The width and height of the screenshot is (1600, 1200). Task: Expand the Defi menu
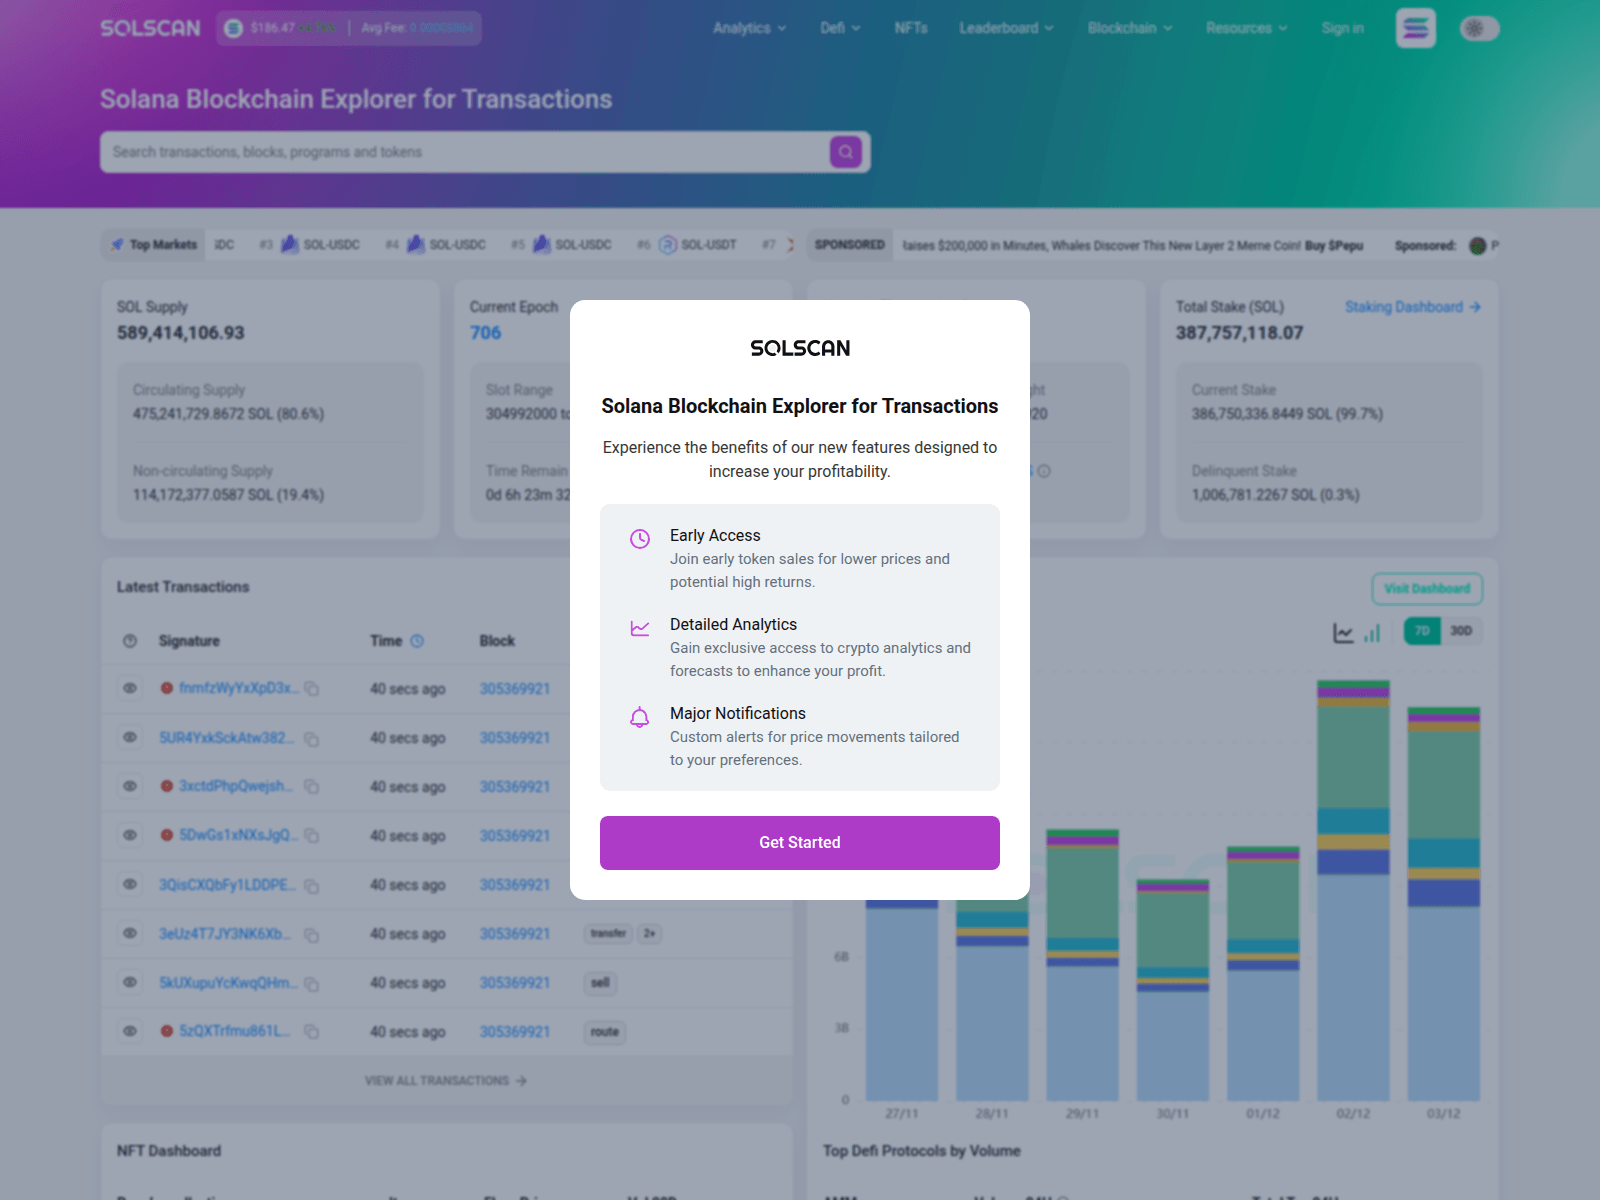840,28
